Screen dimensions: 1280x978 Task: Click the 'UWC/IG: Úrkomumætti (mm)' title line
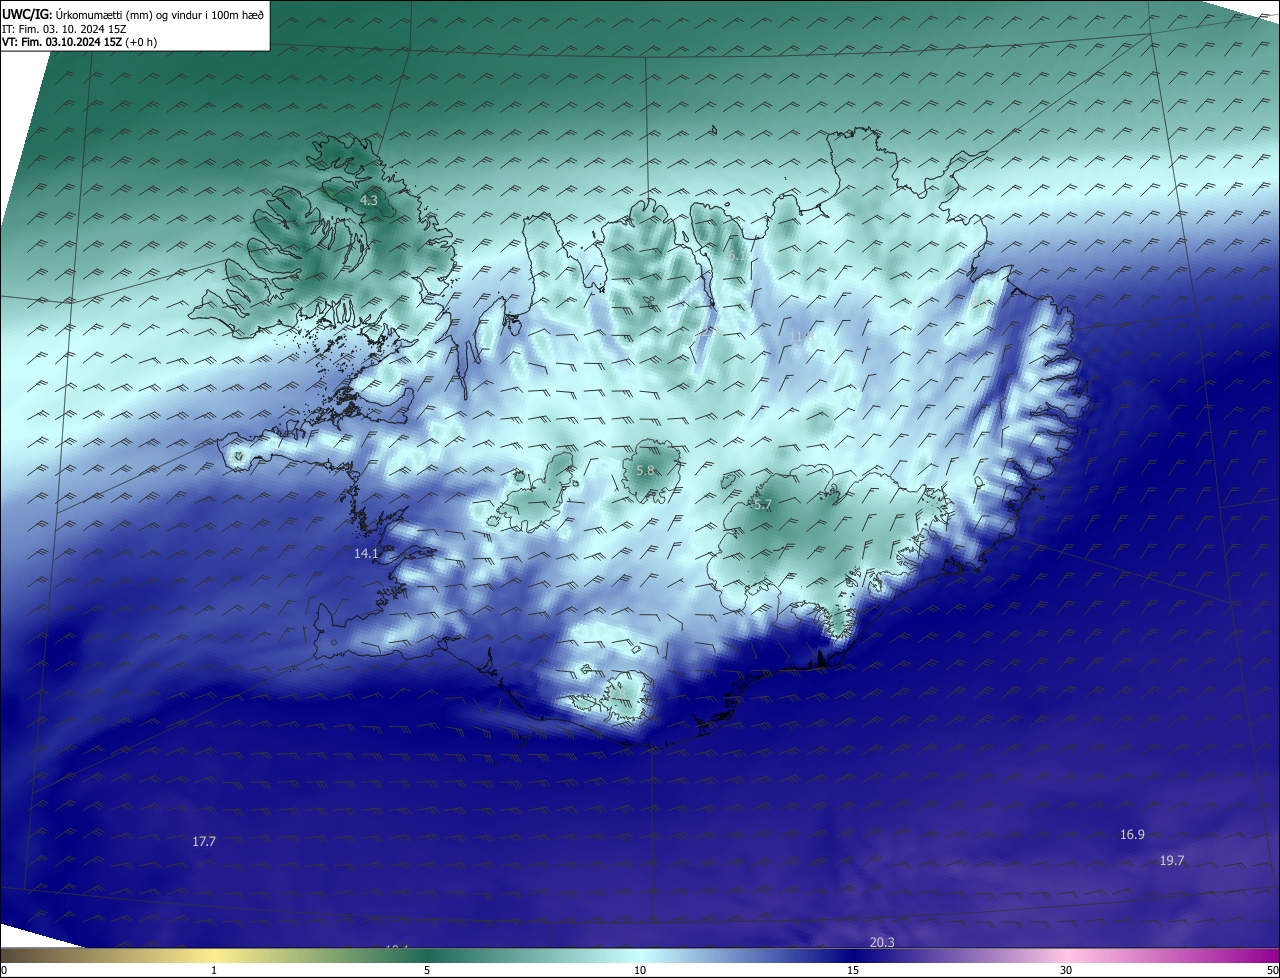pos(133,14)
